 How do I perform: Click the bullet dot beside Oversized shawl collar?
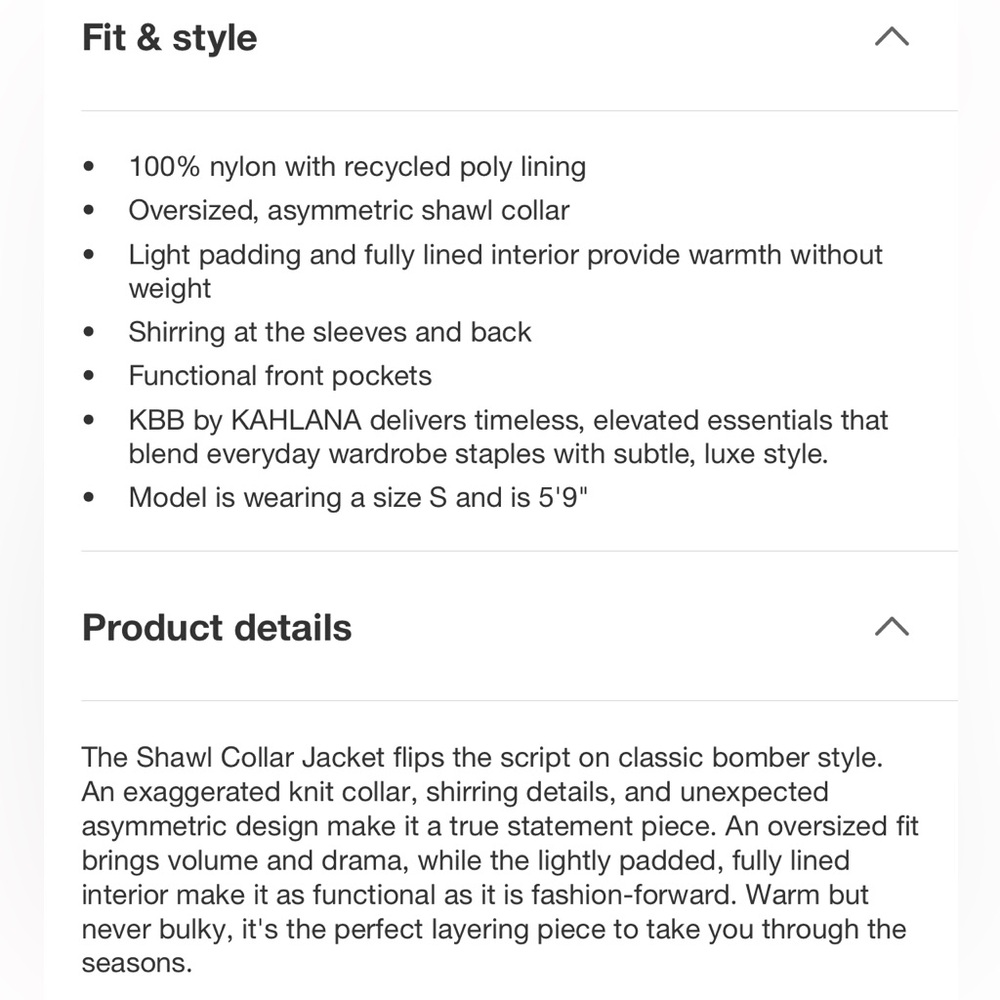[x=89, y=210]
